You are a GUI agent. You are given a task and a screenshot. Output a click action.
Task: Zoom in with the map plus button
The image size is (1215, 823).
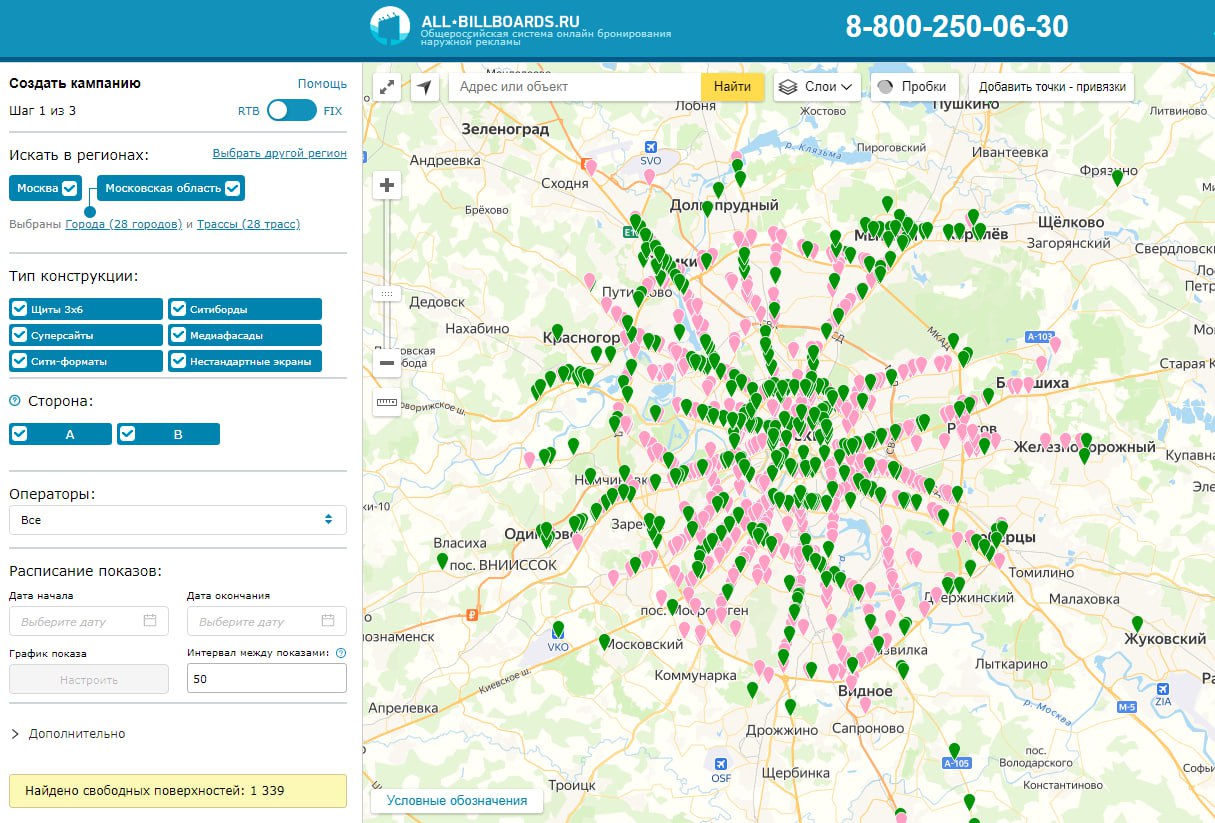(x=387, y=185)
